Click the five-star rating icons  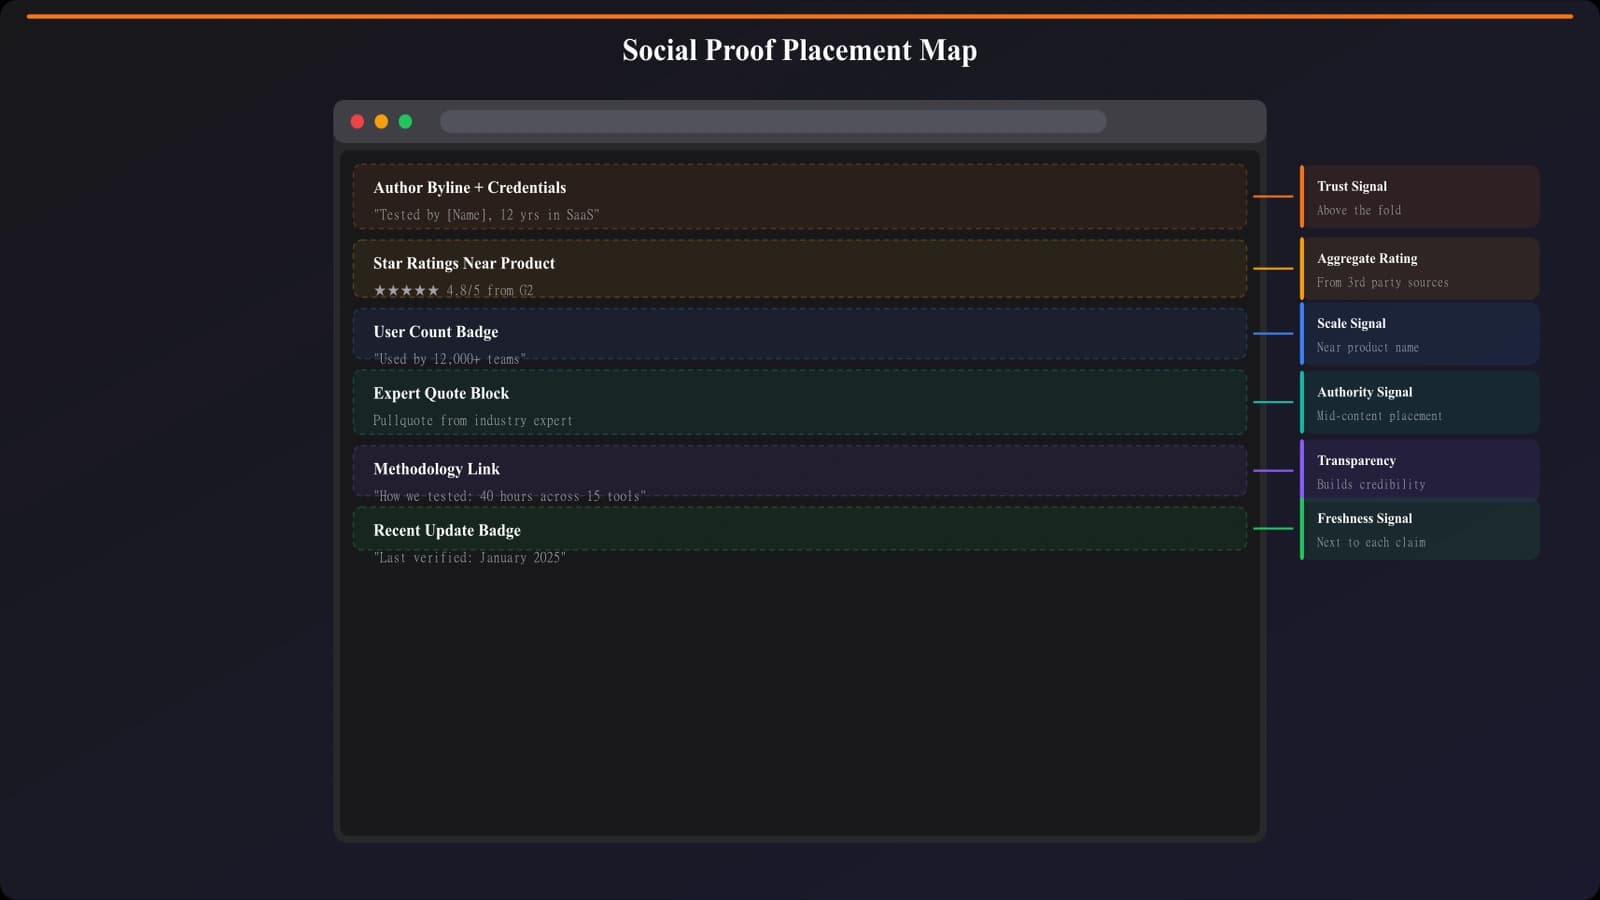click(406, 291)
